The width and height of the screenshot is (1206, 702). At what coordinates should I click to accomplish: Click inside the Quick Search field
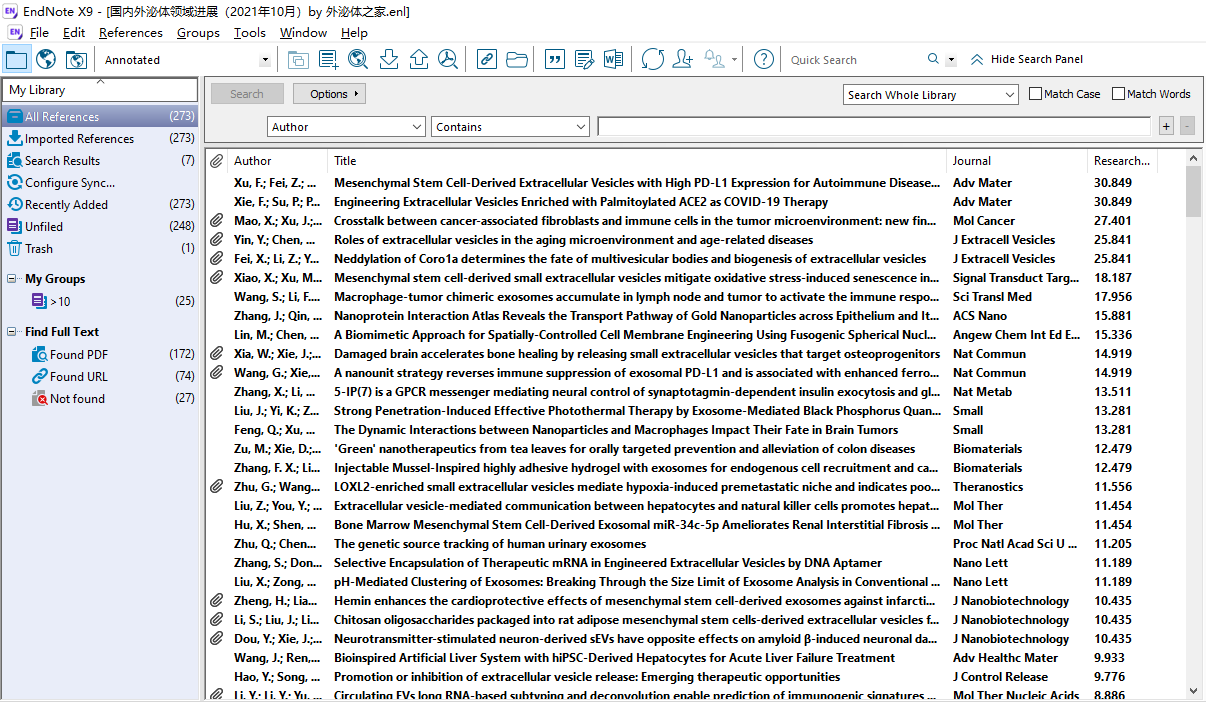tap(854, 60)
